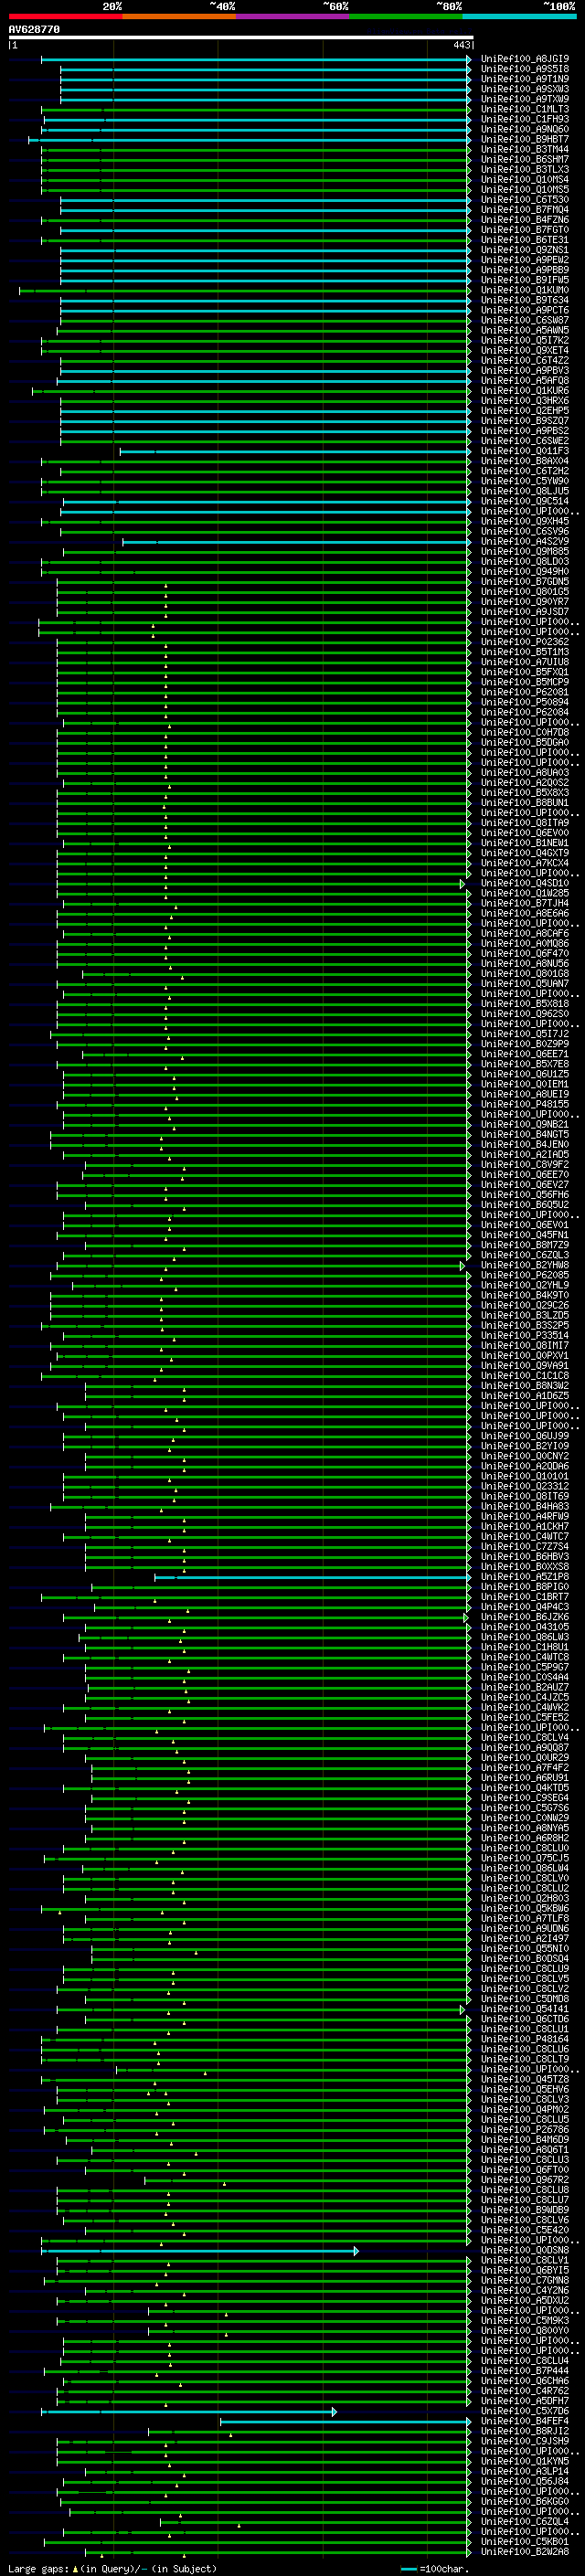The image size is (585, 2576).
Task: Click UniRef100_Q10MS5 label
Action: tap(525, 190)
